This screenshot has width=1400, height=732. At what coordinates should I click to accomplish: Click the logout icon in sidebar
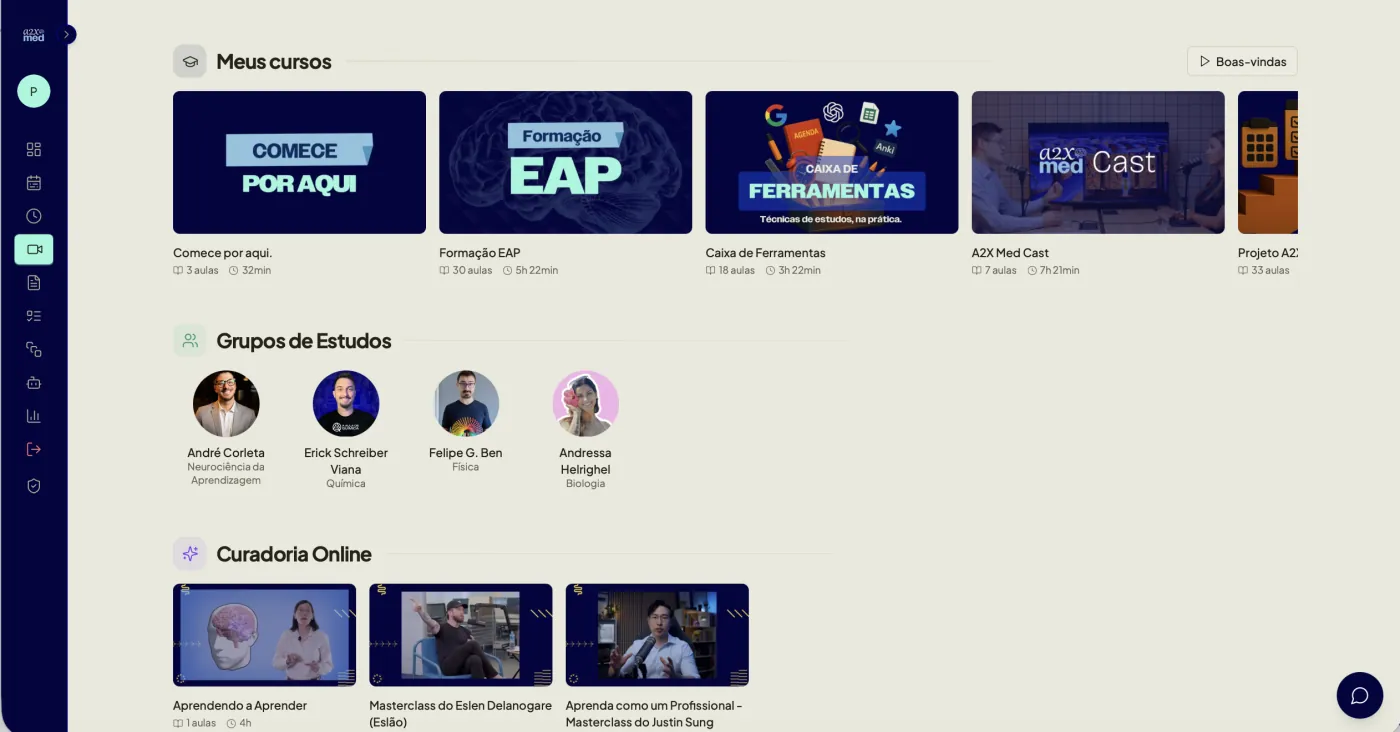point(34,450)
